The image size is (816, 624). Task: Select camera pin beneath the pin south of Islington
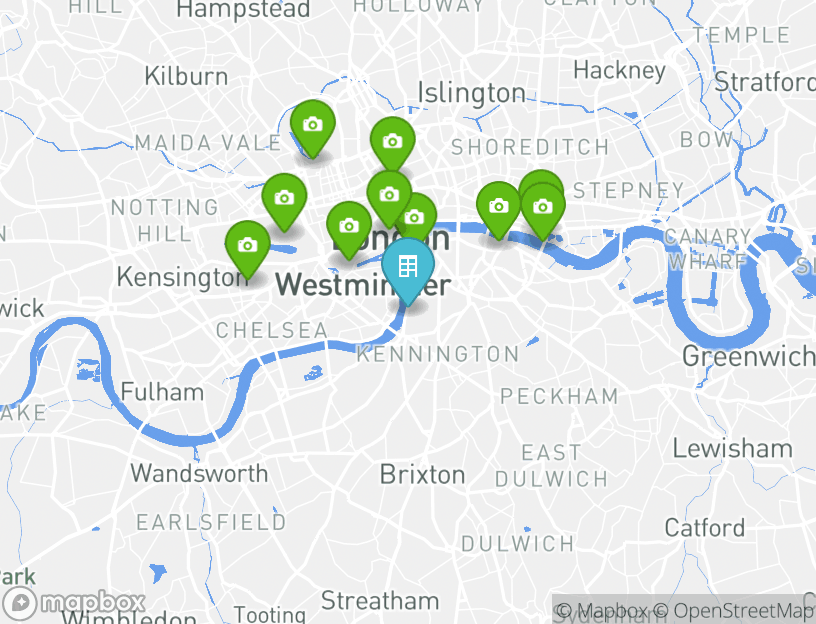point(389,198)
